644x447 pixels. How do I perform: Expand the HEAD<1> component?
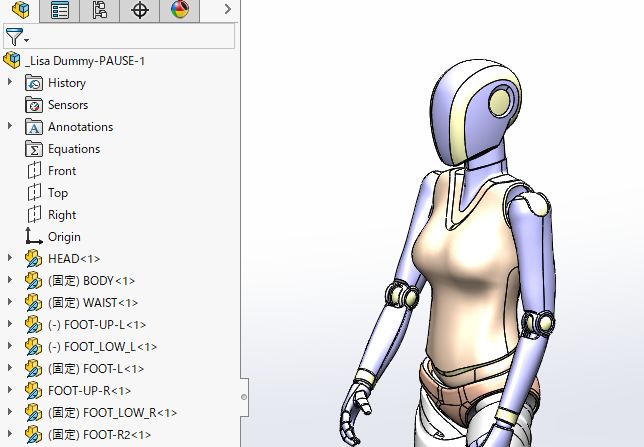pyautogui.click(x=10, y=258)
